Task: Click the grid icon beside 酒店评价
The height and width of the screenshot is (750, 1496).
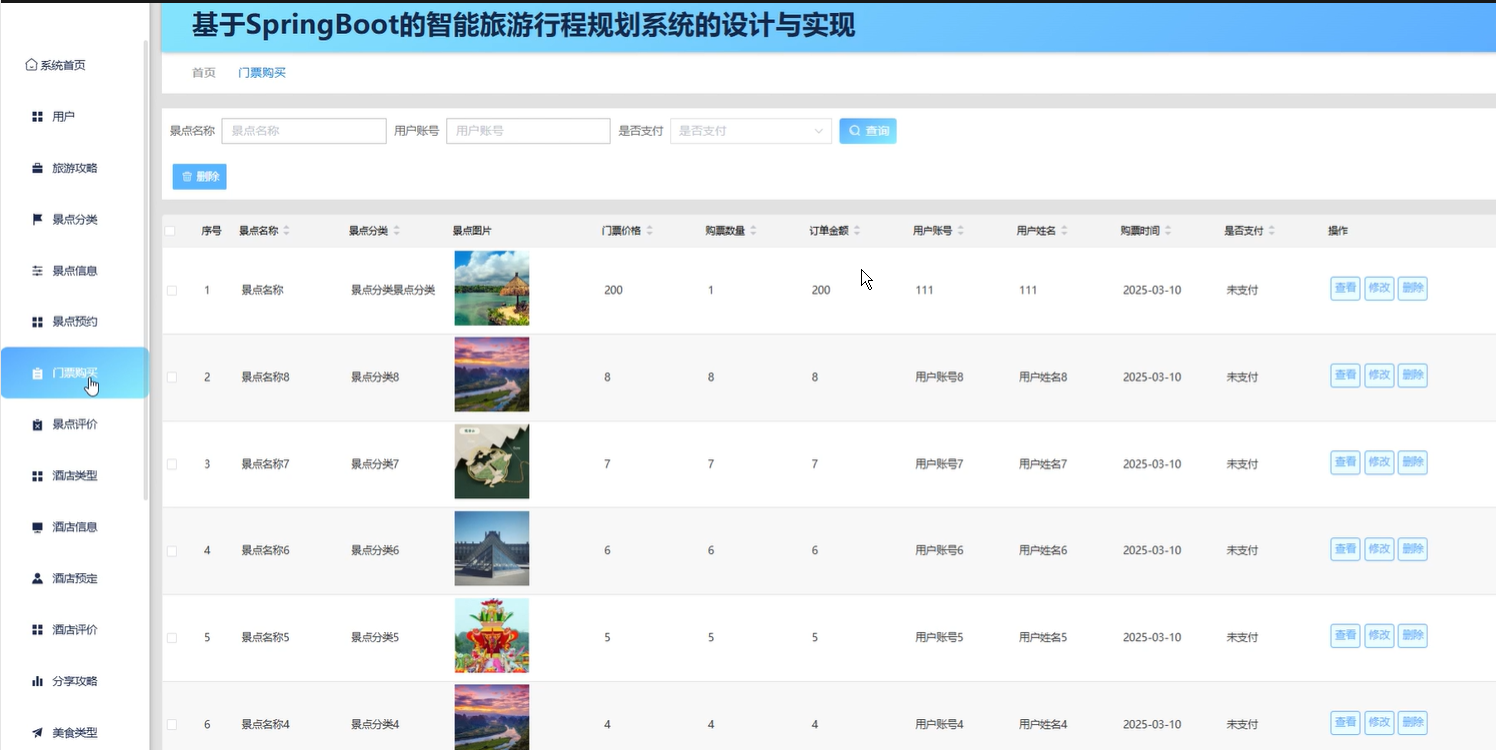Action: (37, 630)
